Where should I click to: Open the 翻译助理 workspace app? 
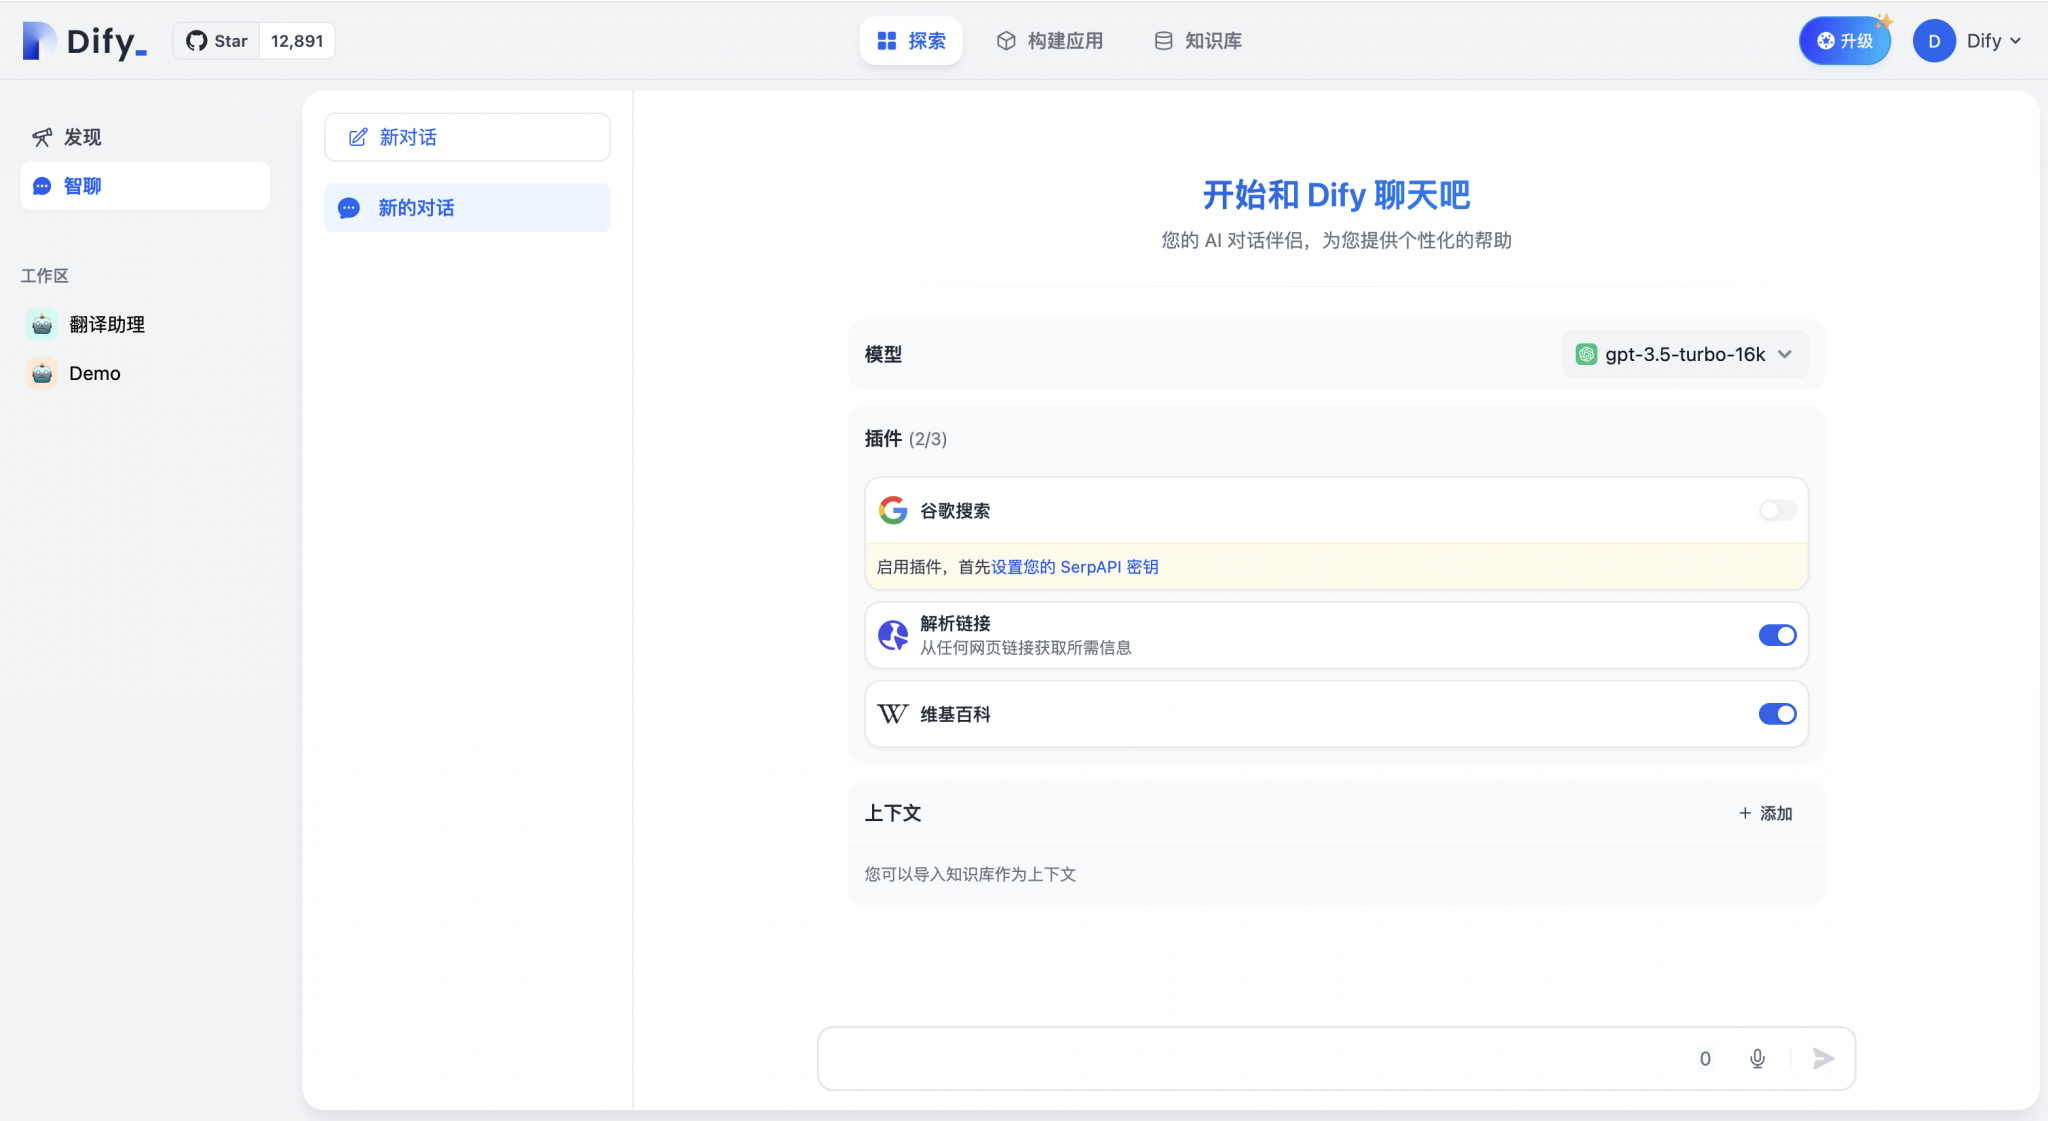click(106, 324)
